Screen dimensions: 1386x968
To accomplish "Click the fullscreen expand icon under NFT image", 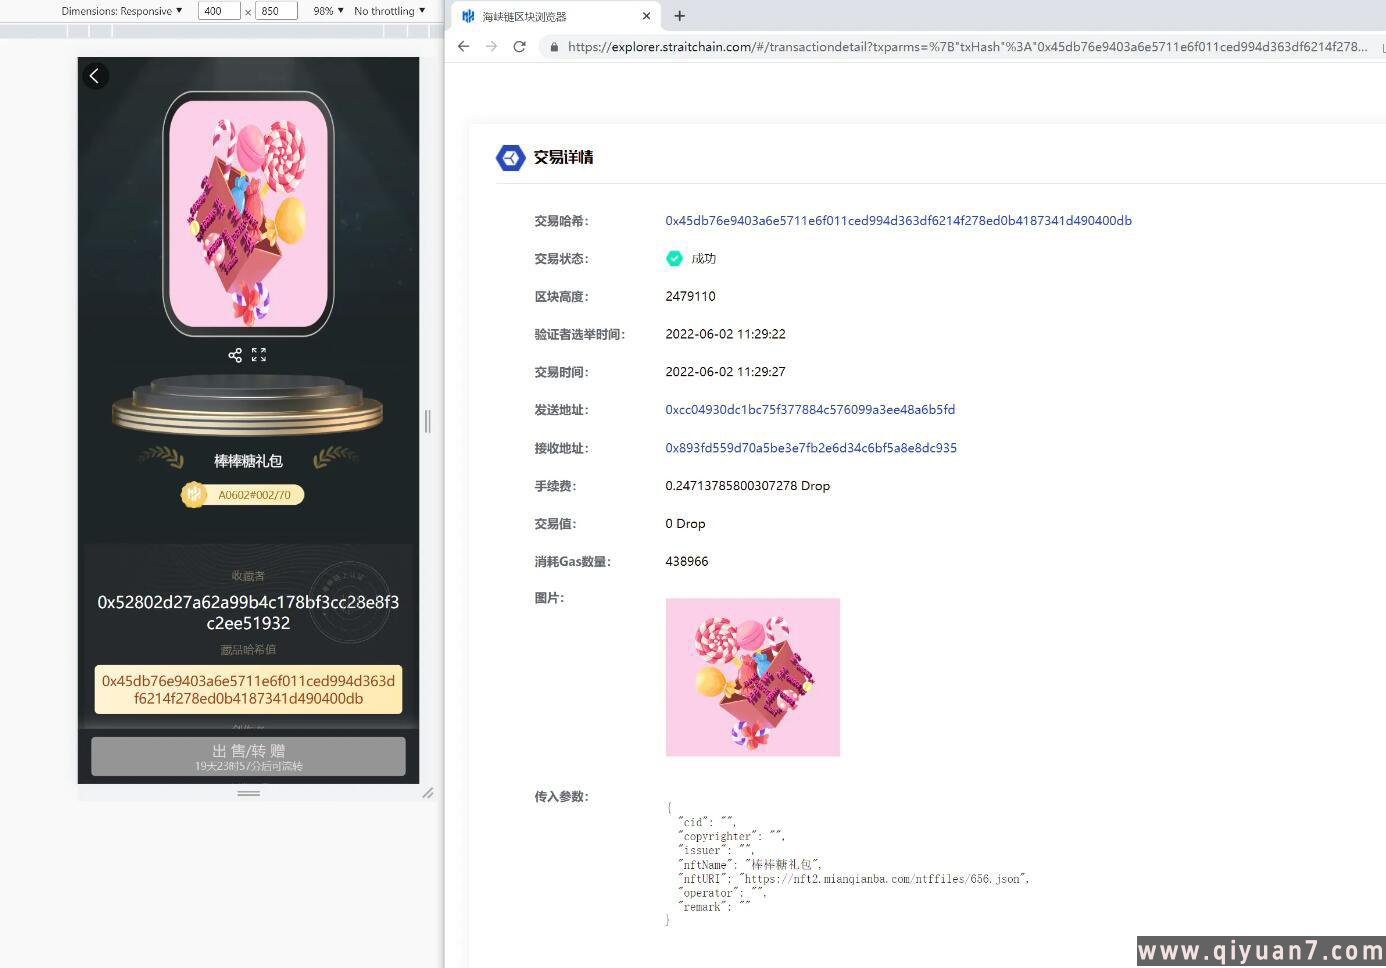I will pyautogui.click(x=259, y=355).
